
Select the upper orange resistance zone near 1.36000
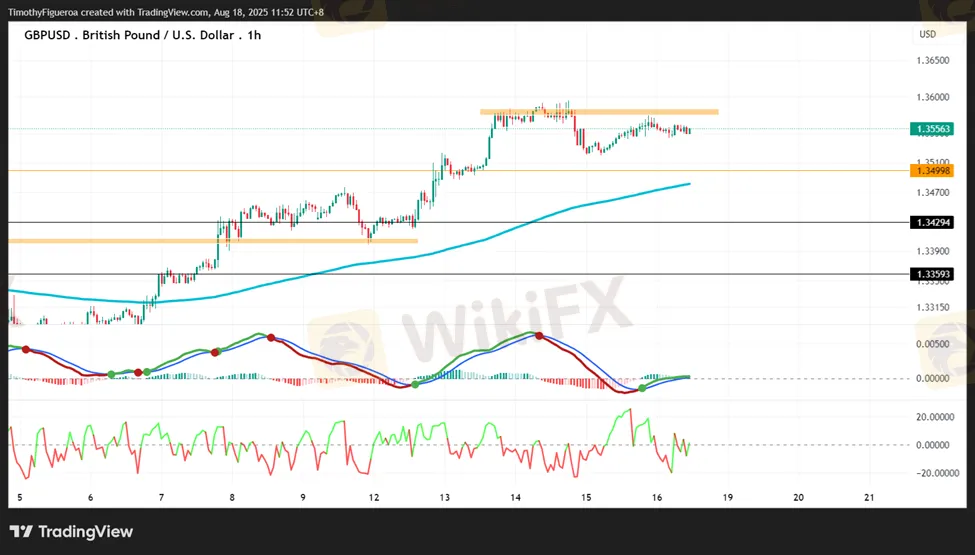coord(598,111)
